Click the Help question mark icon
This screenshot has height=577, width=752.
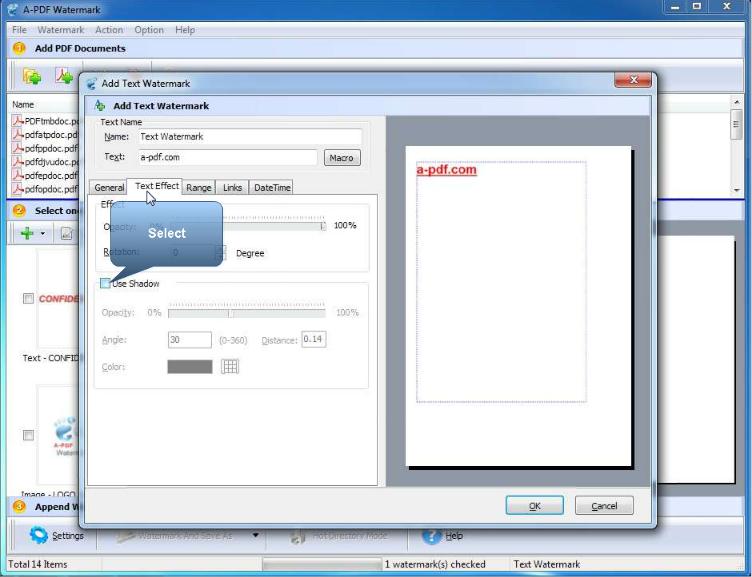click(x=431, y=535)
